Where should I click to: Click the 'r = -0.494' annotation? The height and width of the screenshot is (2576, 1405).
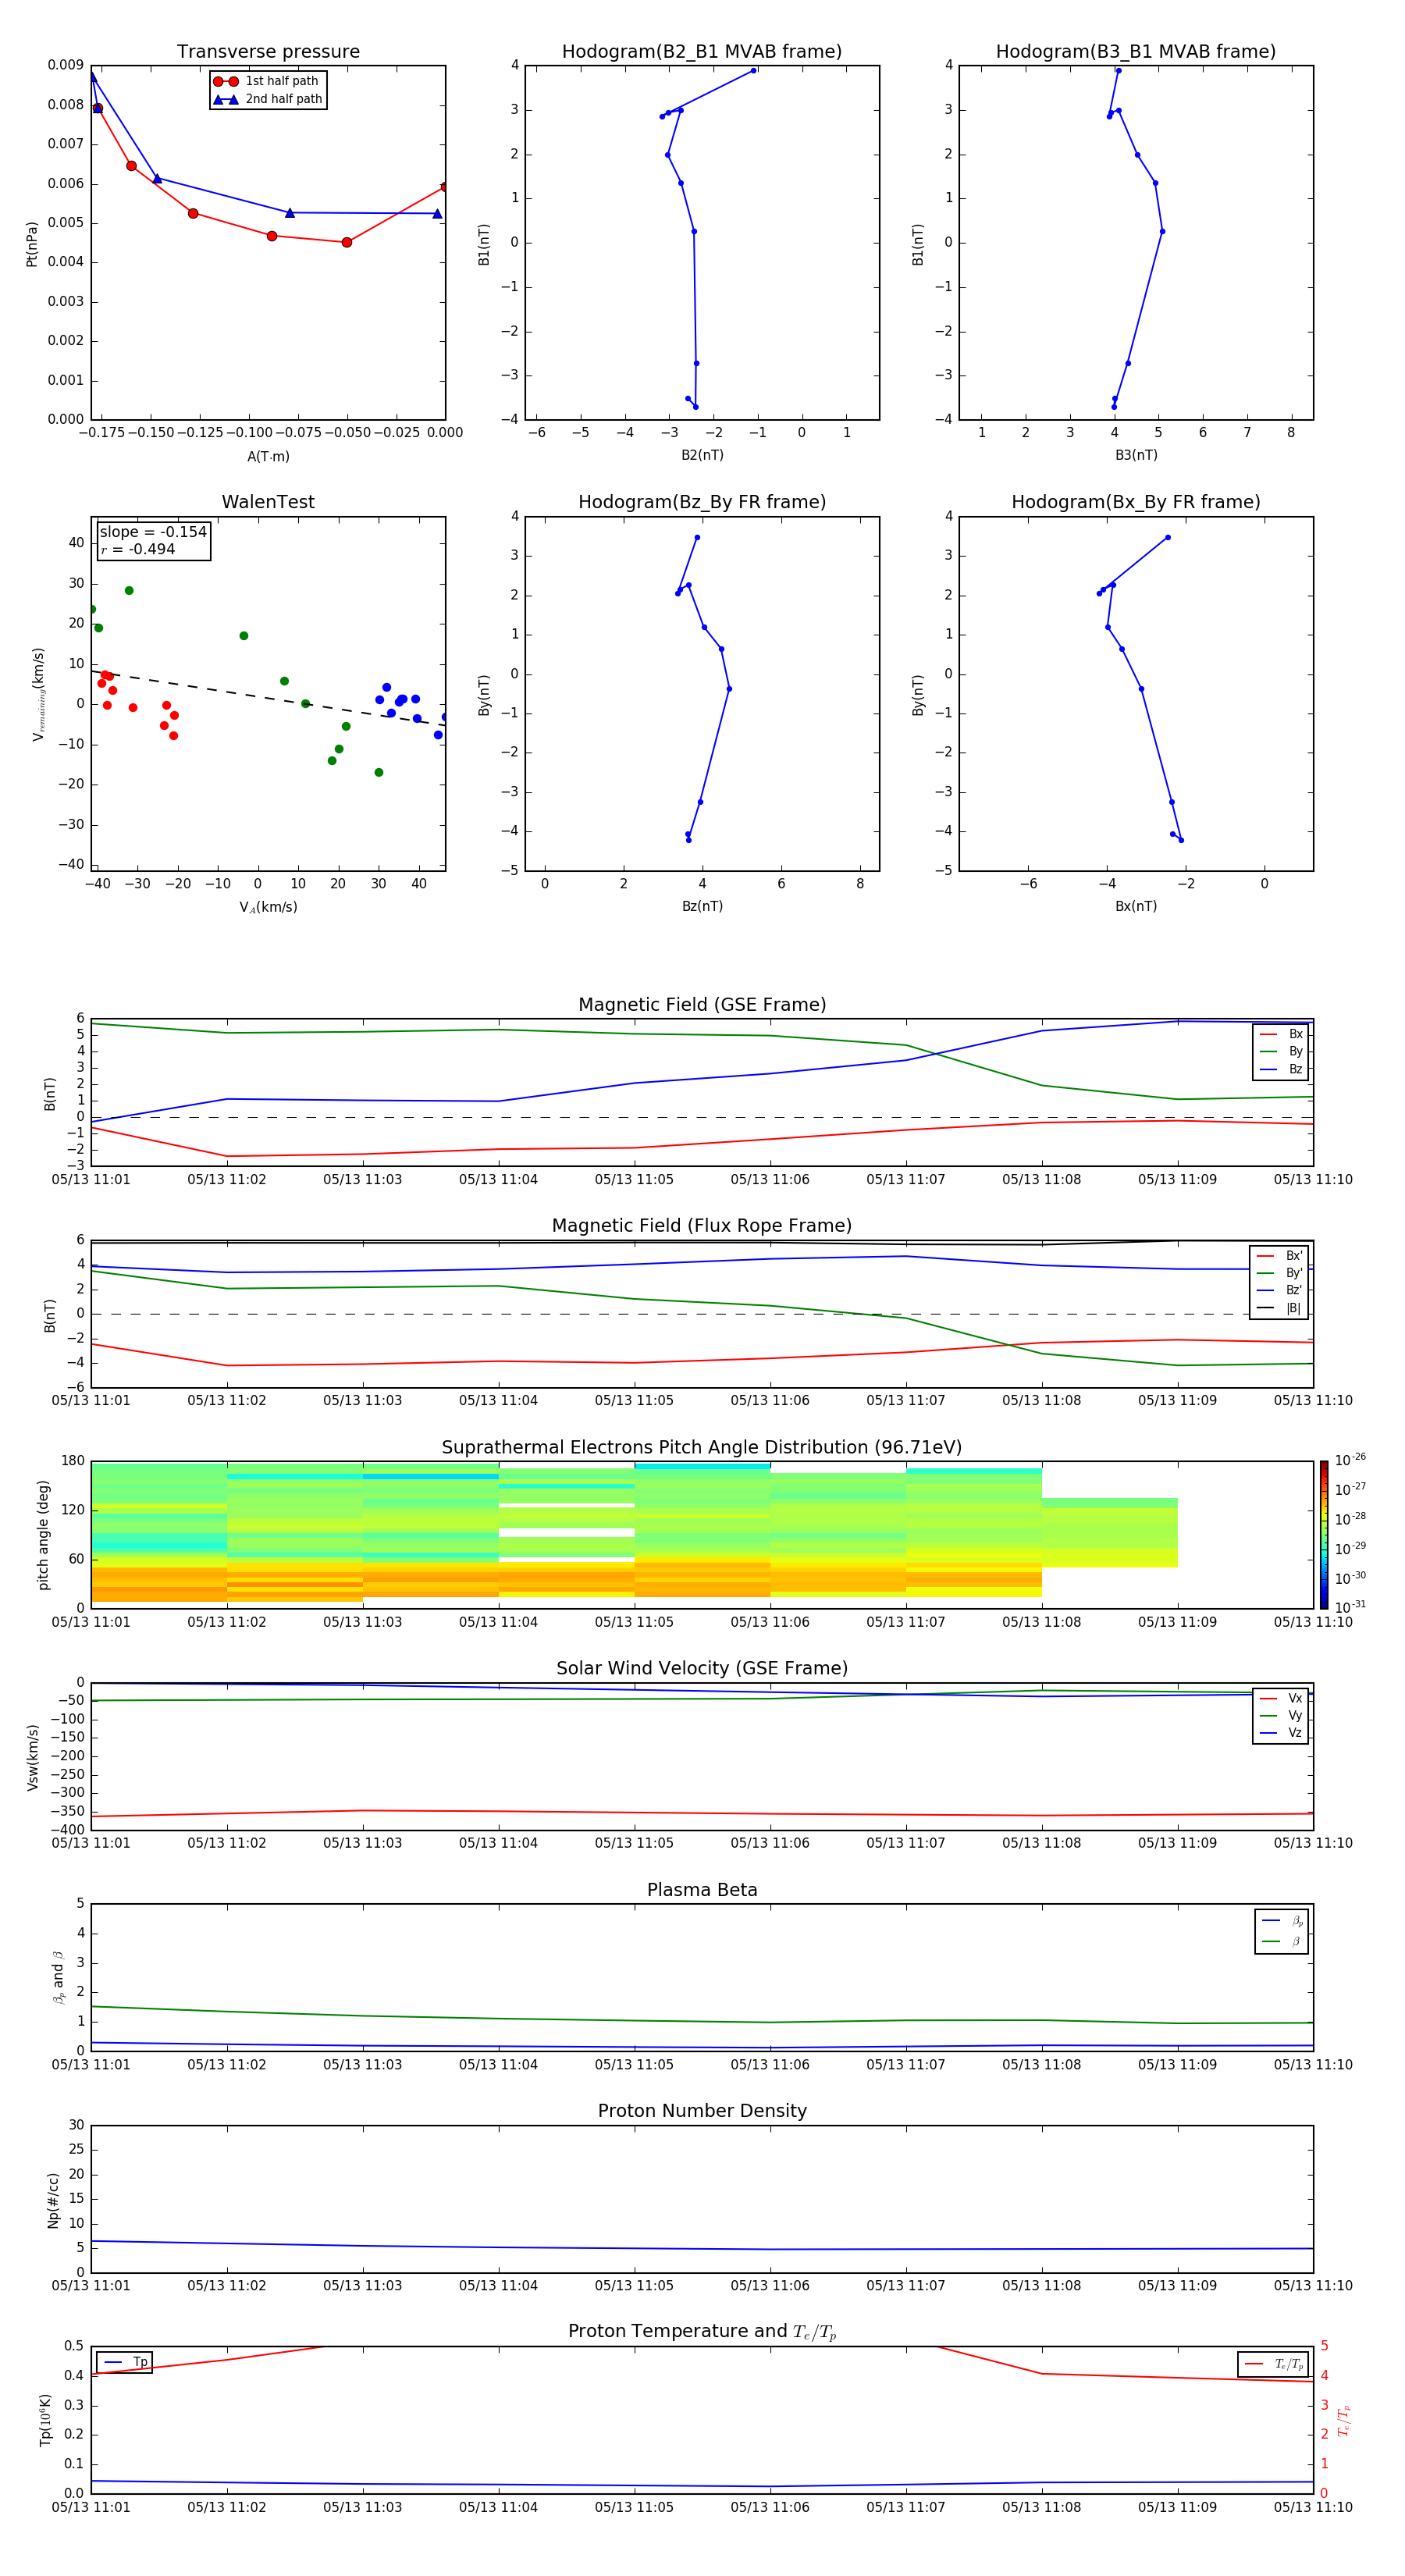(x=138, y=549)
